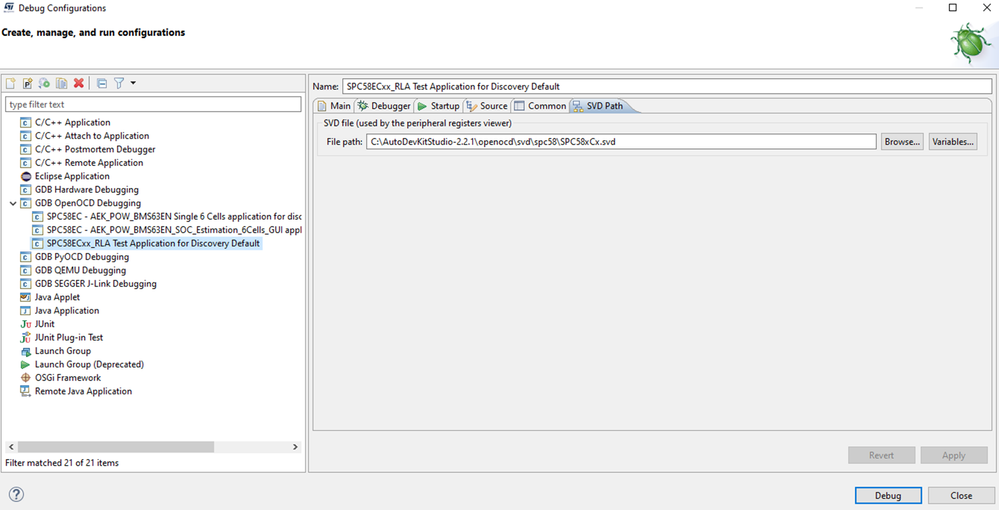
Task: Collapse the GDB OpenOCD Debugging node
Action: [x=13, y=203]
